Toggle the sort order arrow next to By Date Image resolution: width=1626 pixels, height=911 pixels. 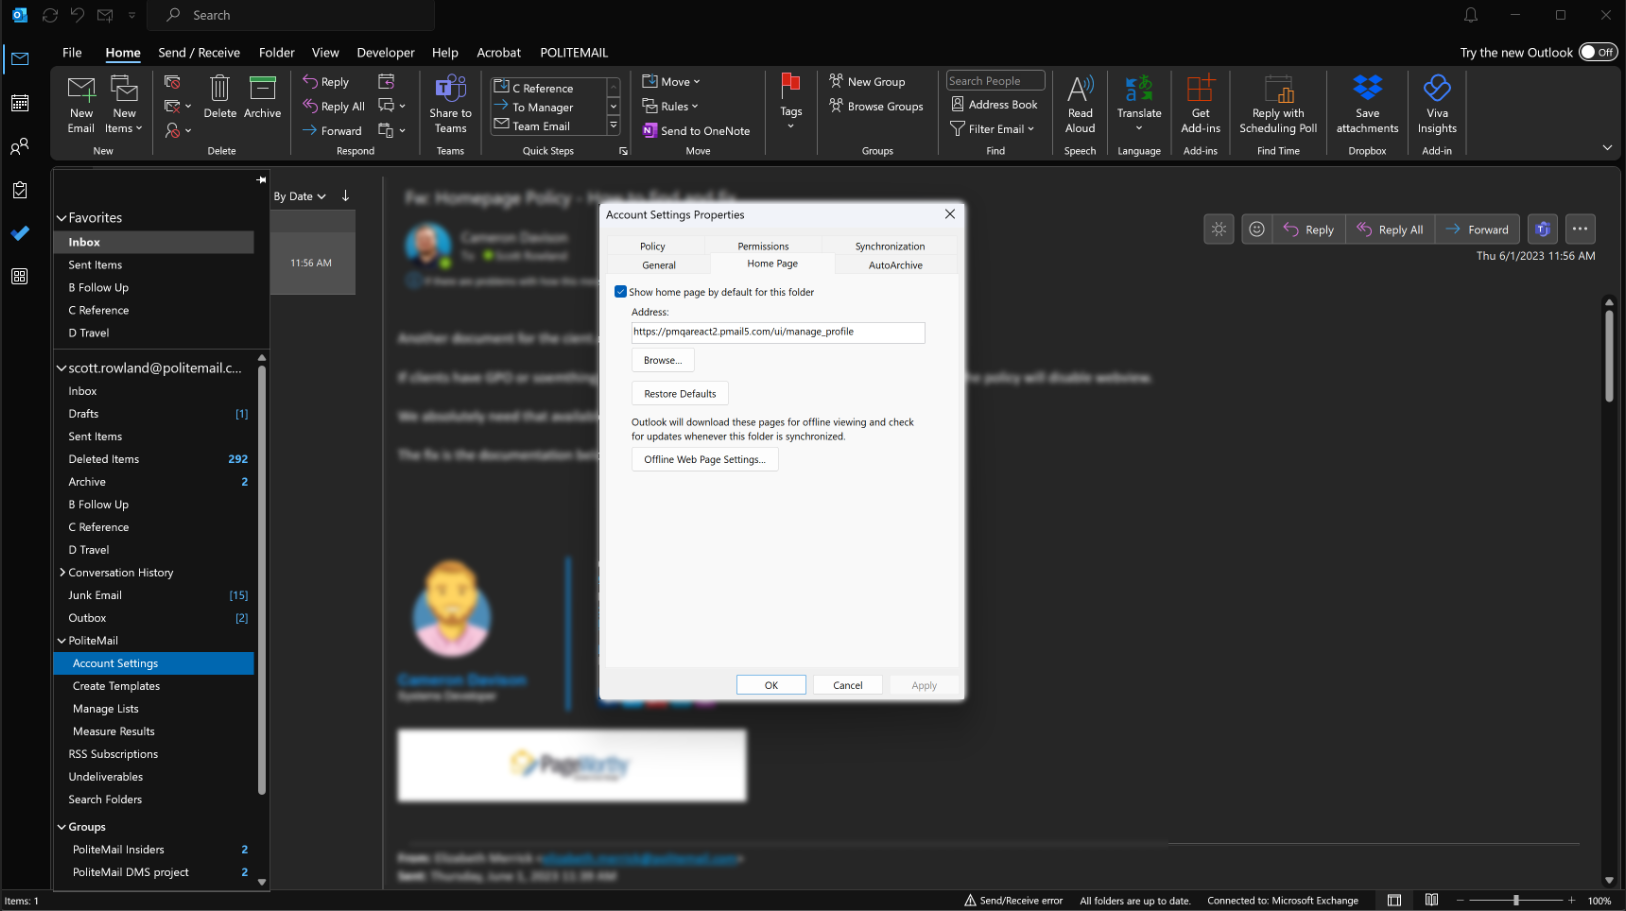point(346,196)
